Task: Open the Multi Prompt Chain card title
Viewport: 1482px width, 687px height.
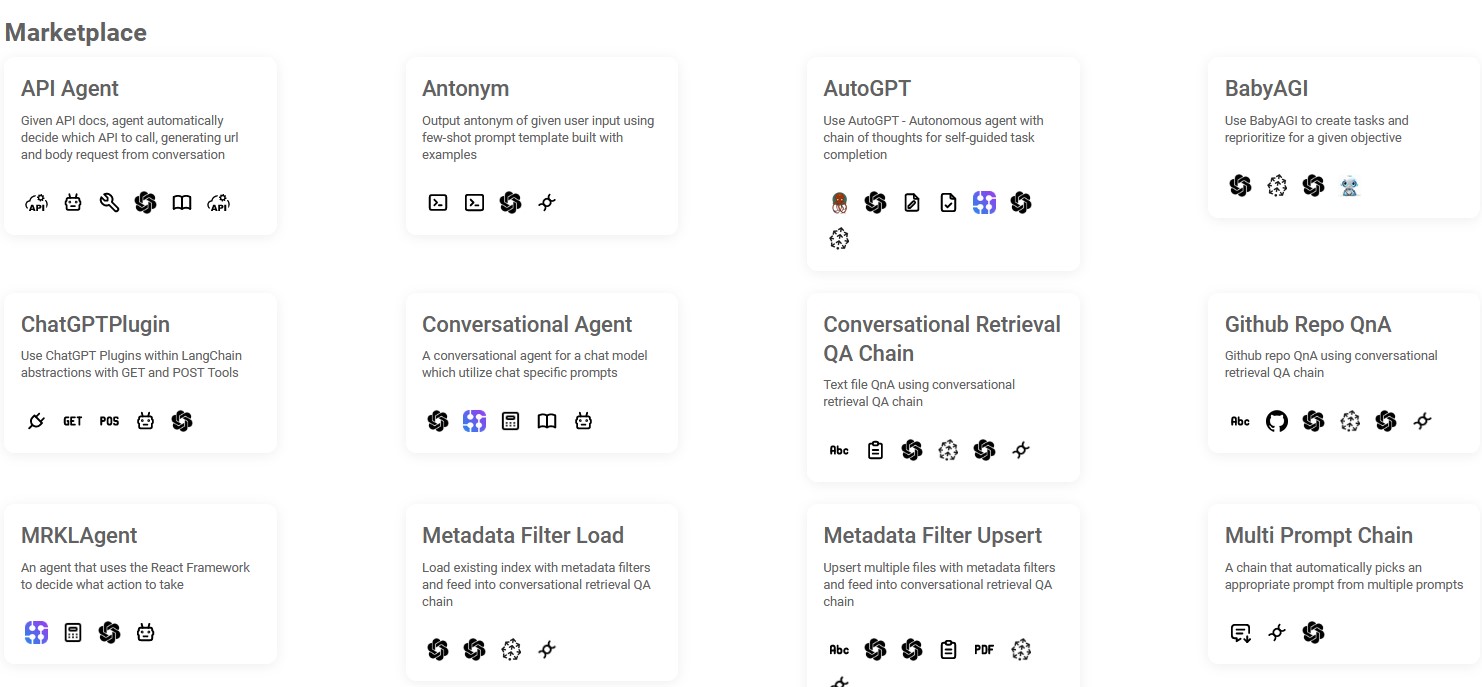Action: point(1318,535)
